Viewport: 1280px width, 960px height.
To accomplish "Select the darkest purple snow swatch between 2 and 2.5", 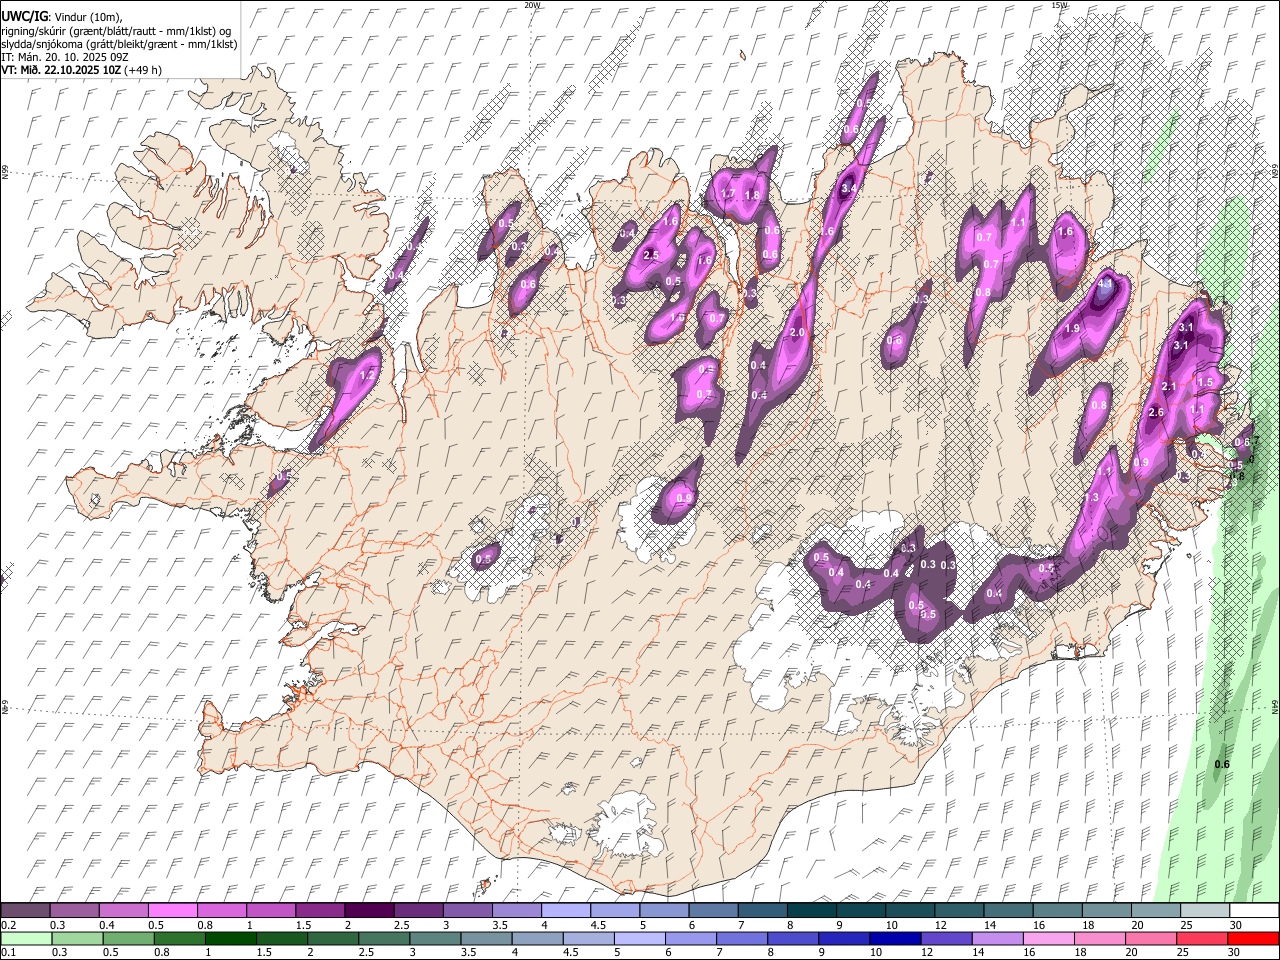I will click(x=369, y=911).
